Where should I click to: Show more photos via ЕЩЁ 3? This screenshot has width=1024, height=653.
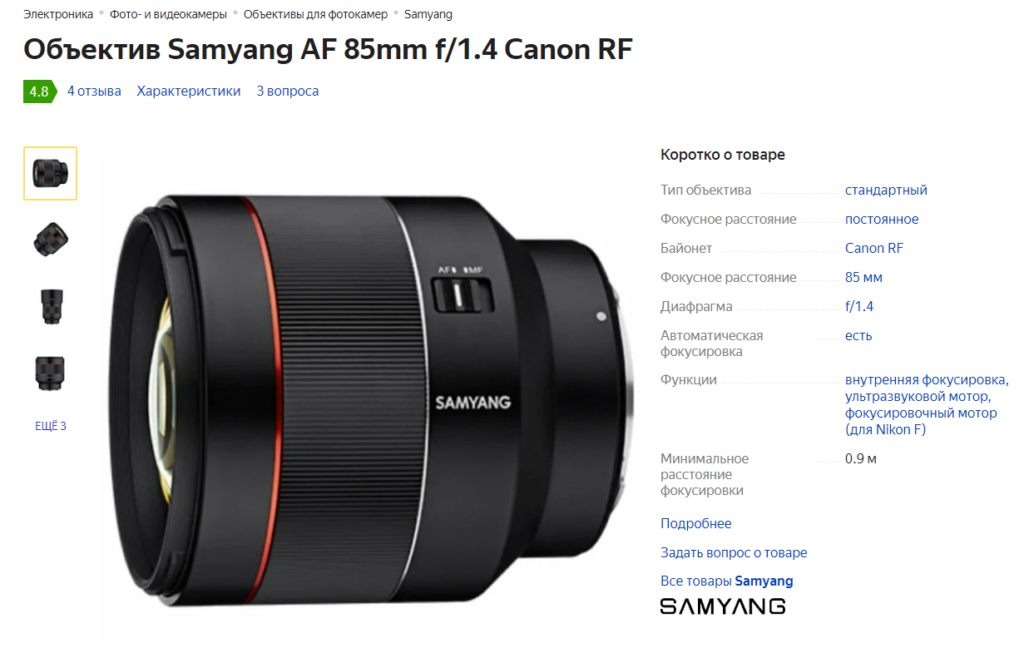point(50,426)
